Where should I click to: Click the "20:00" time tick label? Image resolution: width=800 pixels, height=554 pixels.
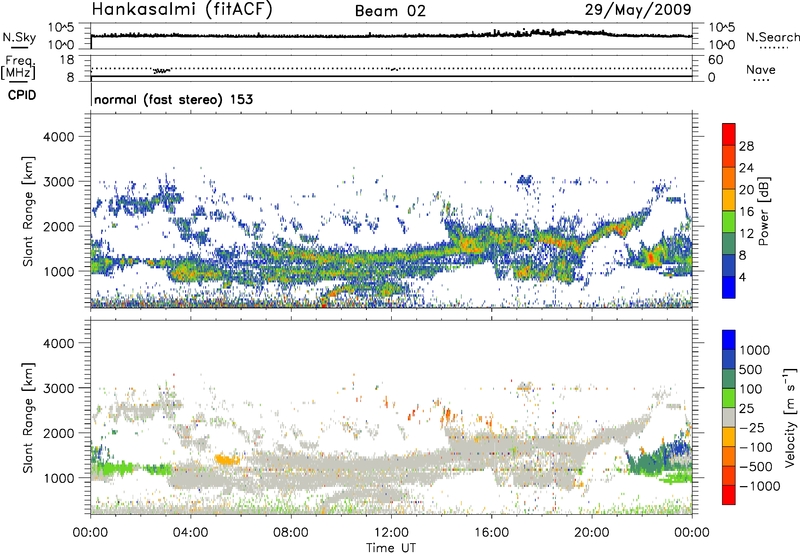(592, 533)
